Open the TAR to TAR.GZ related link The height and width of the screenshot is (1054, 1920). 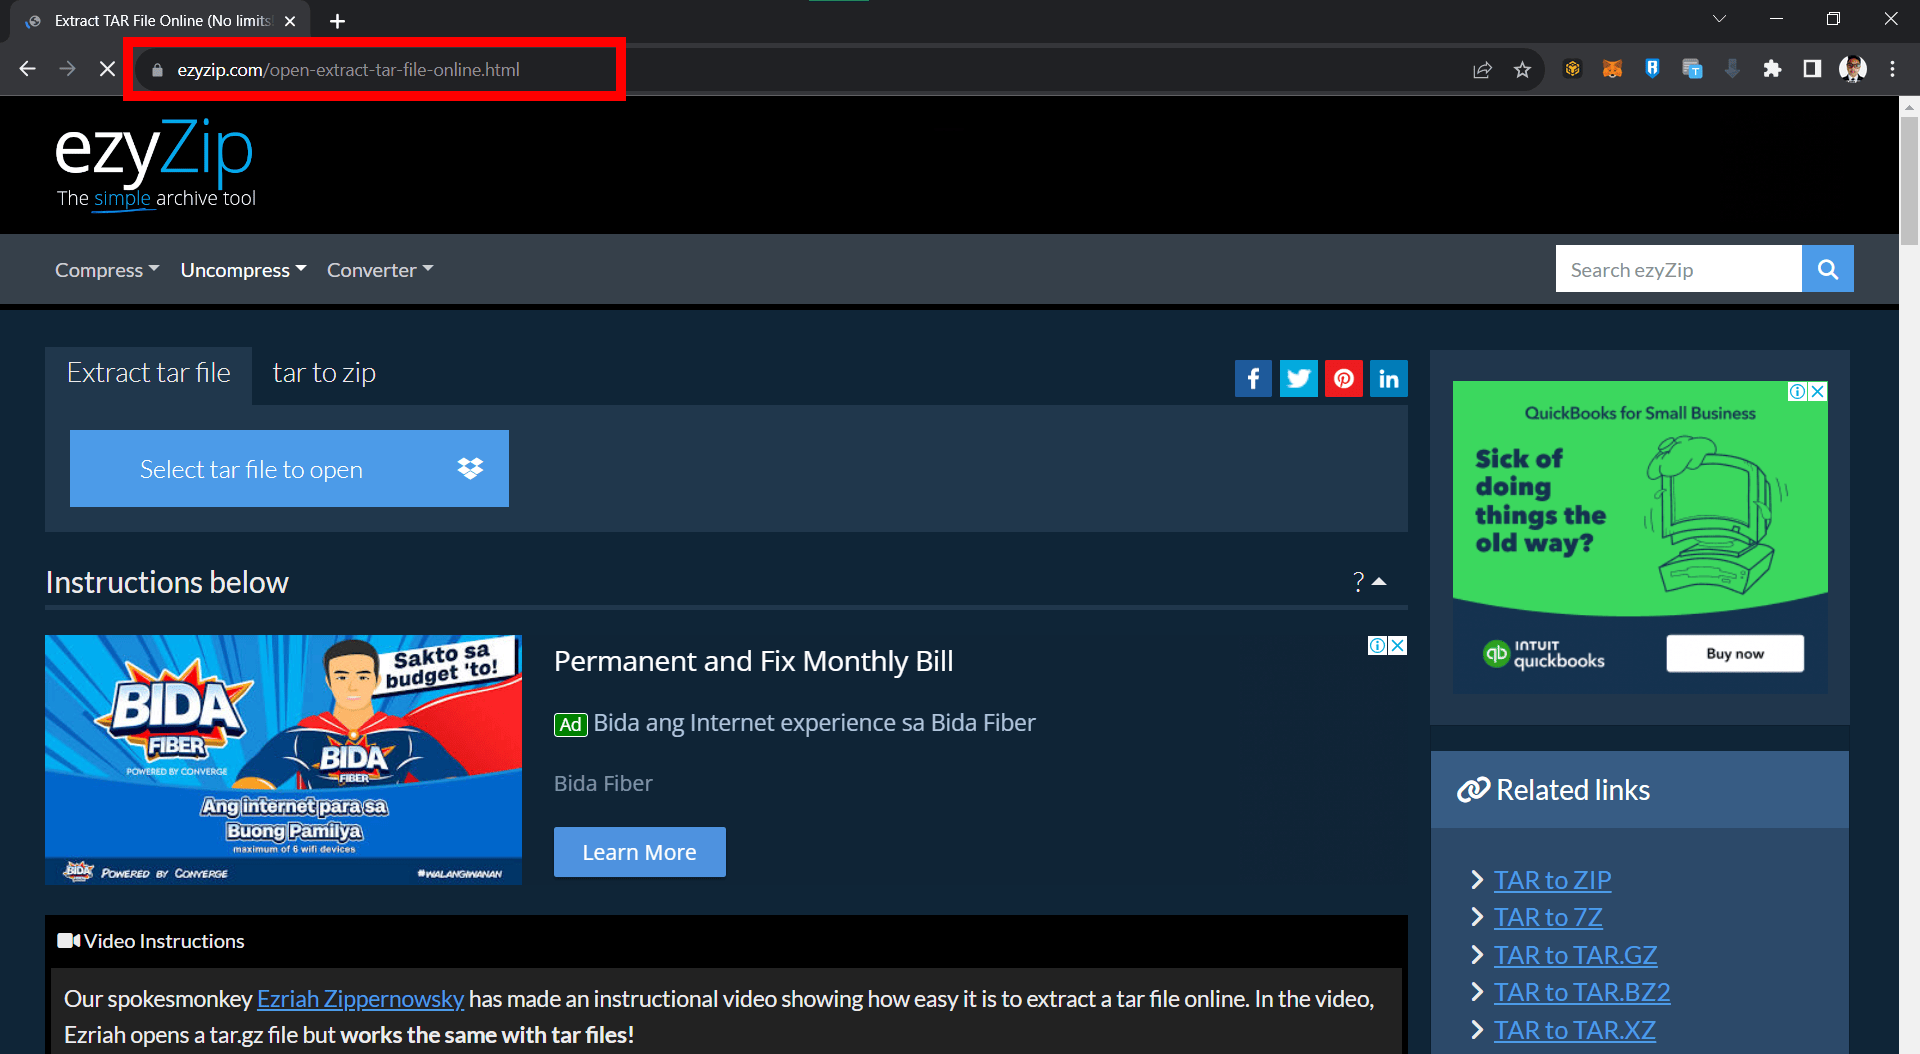[1575, 954]
